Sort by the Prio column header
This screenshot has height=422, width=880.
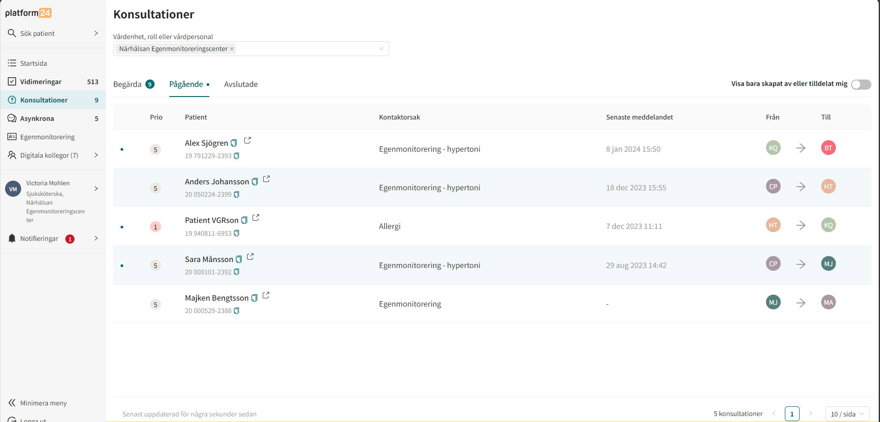click(155, 117)
